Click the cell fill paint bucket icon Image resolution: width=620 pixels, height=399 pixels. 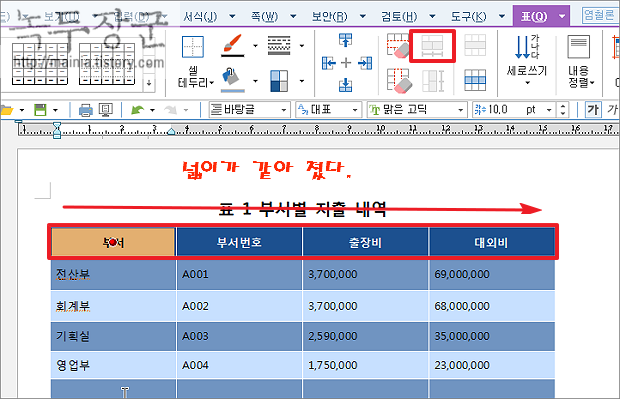point(232,81)
